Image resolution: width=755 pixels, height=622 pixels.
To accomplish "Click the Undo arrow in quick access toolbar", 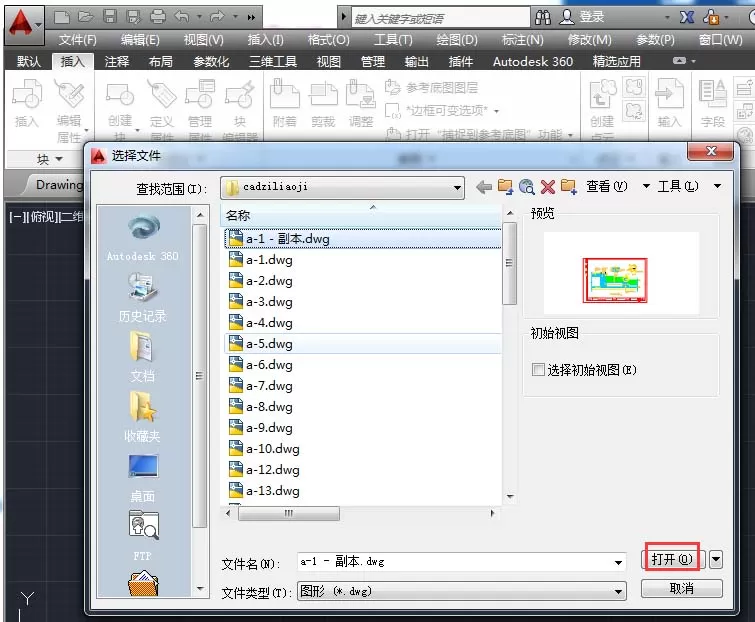I will [x=182, y=17].
